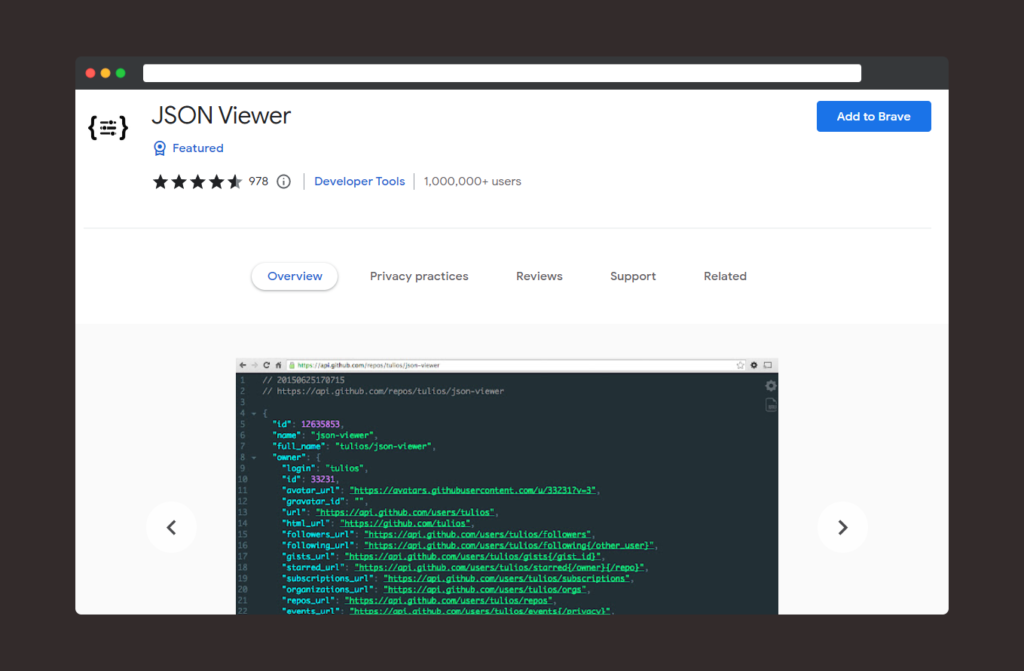Click the green maximize window dot
Screen dimensions: 1024x671
(121, 73)
